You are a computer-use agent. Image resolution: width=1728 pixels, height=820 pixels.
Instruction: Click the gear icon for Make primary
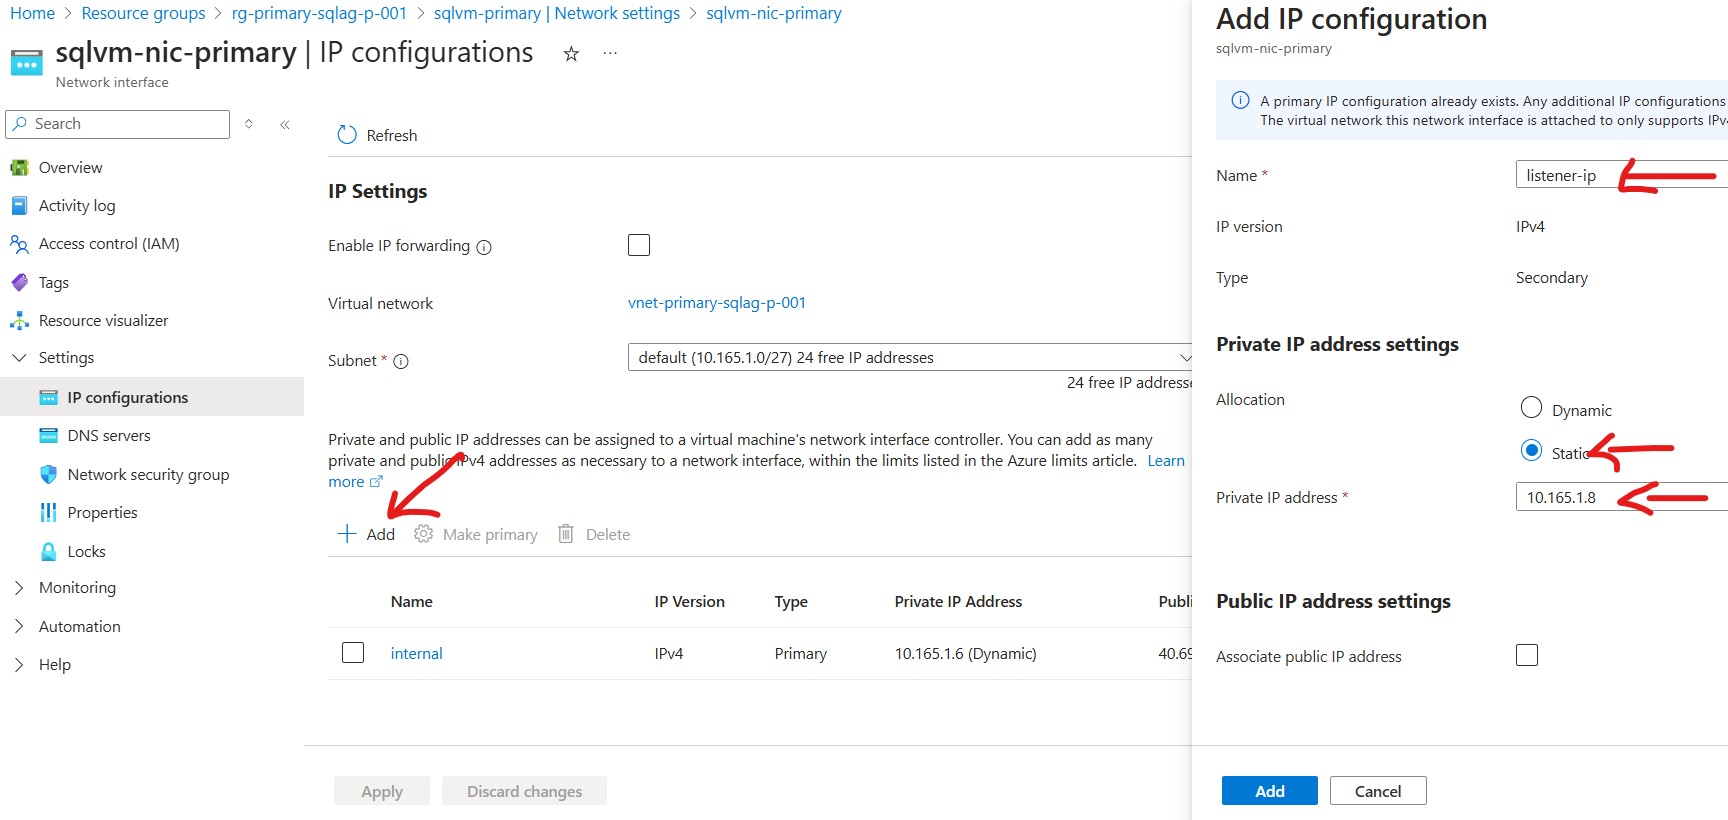(423, 534)
